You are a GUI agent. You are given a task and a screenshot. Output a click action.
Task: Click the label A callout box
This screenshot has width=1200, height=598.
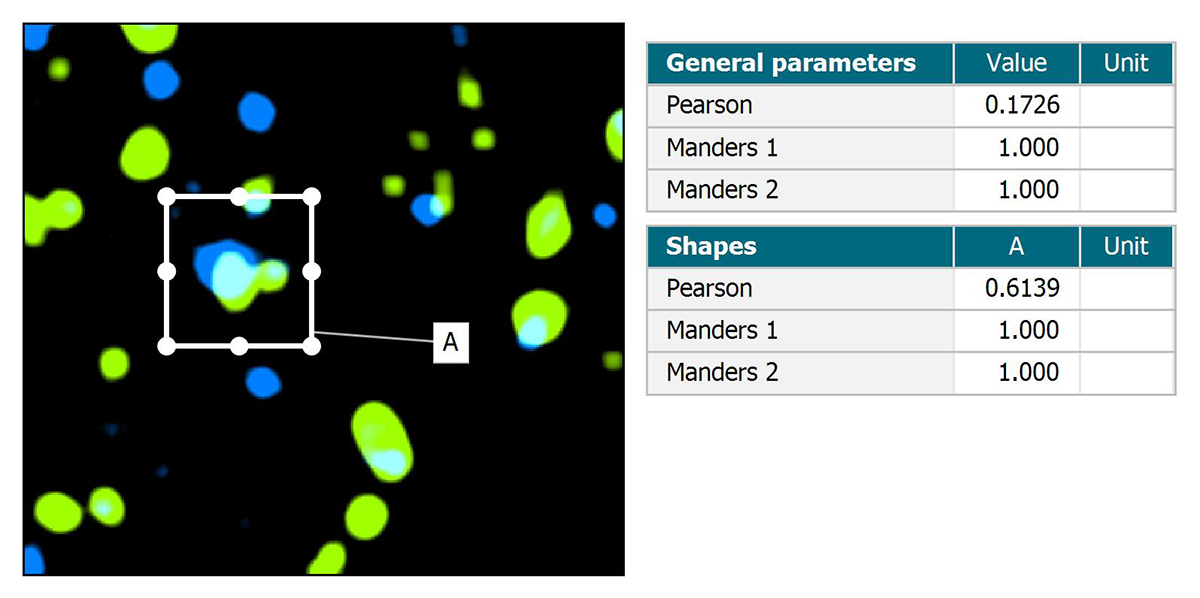click(450, 343)
